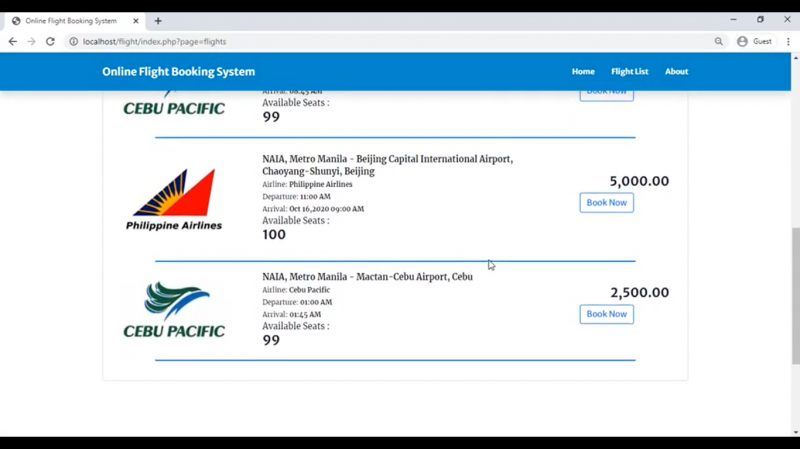Click Airline: Philippine Airlines label

(x=307, y=184)
